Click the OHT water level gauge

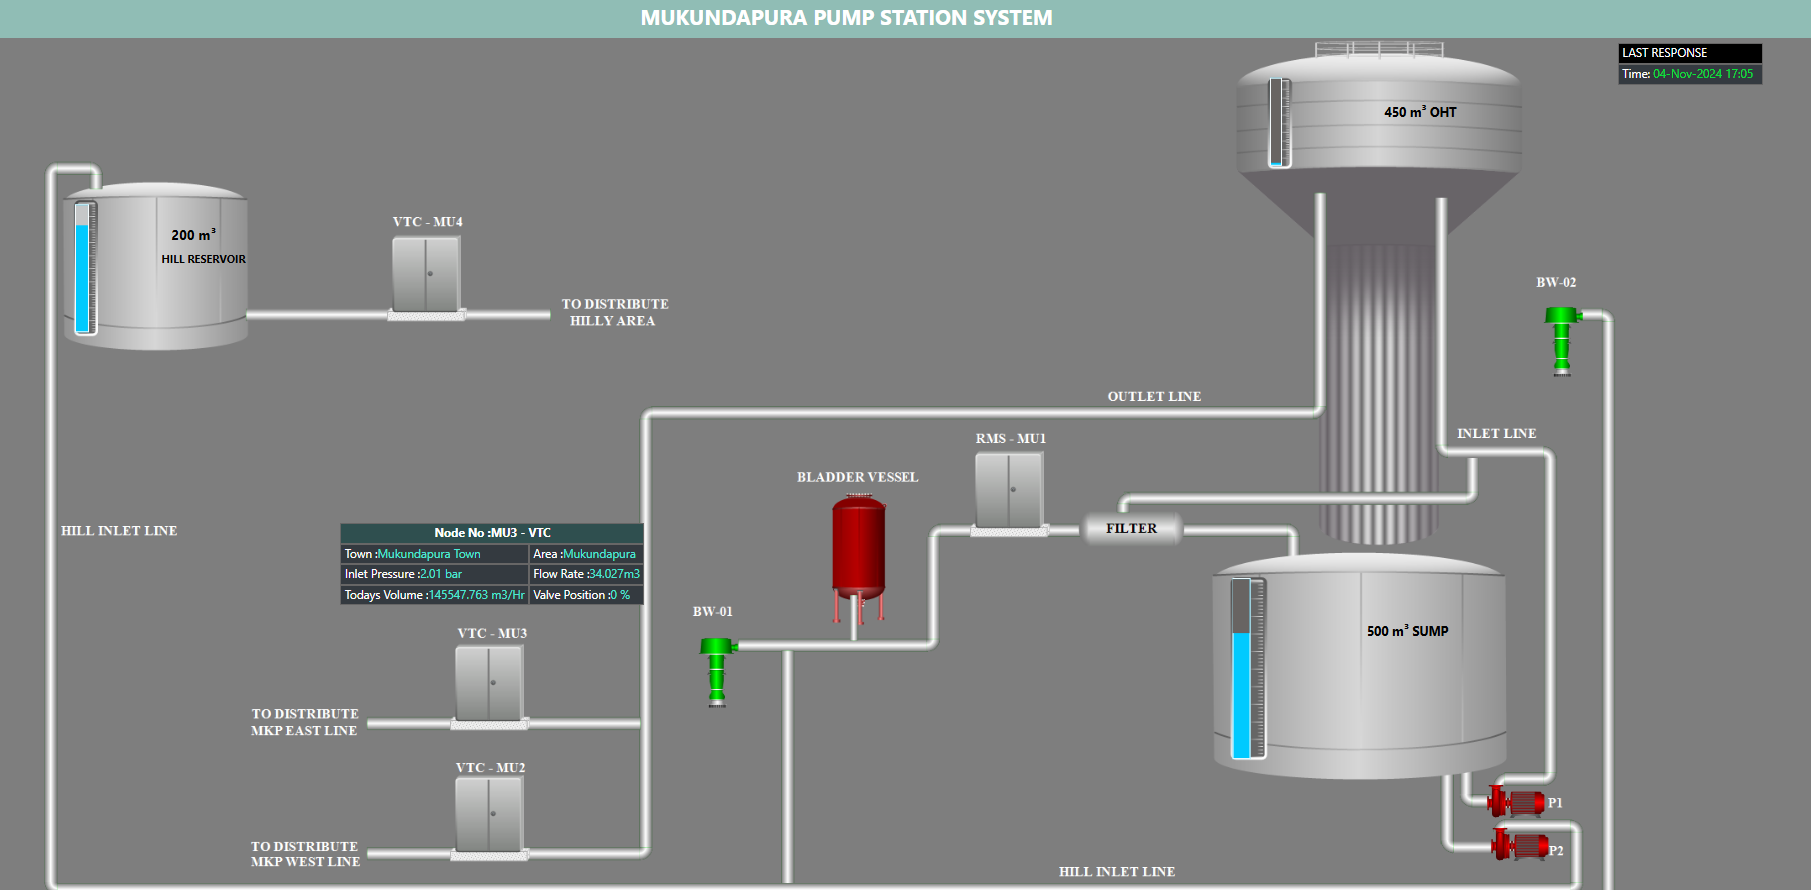coord(1279,123)
